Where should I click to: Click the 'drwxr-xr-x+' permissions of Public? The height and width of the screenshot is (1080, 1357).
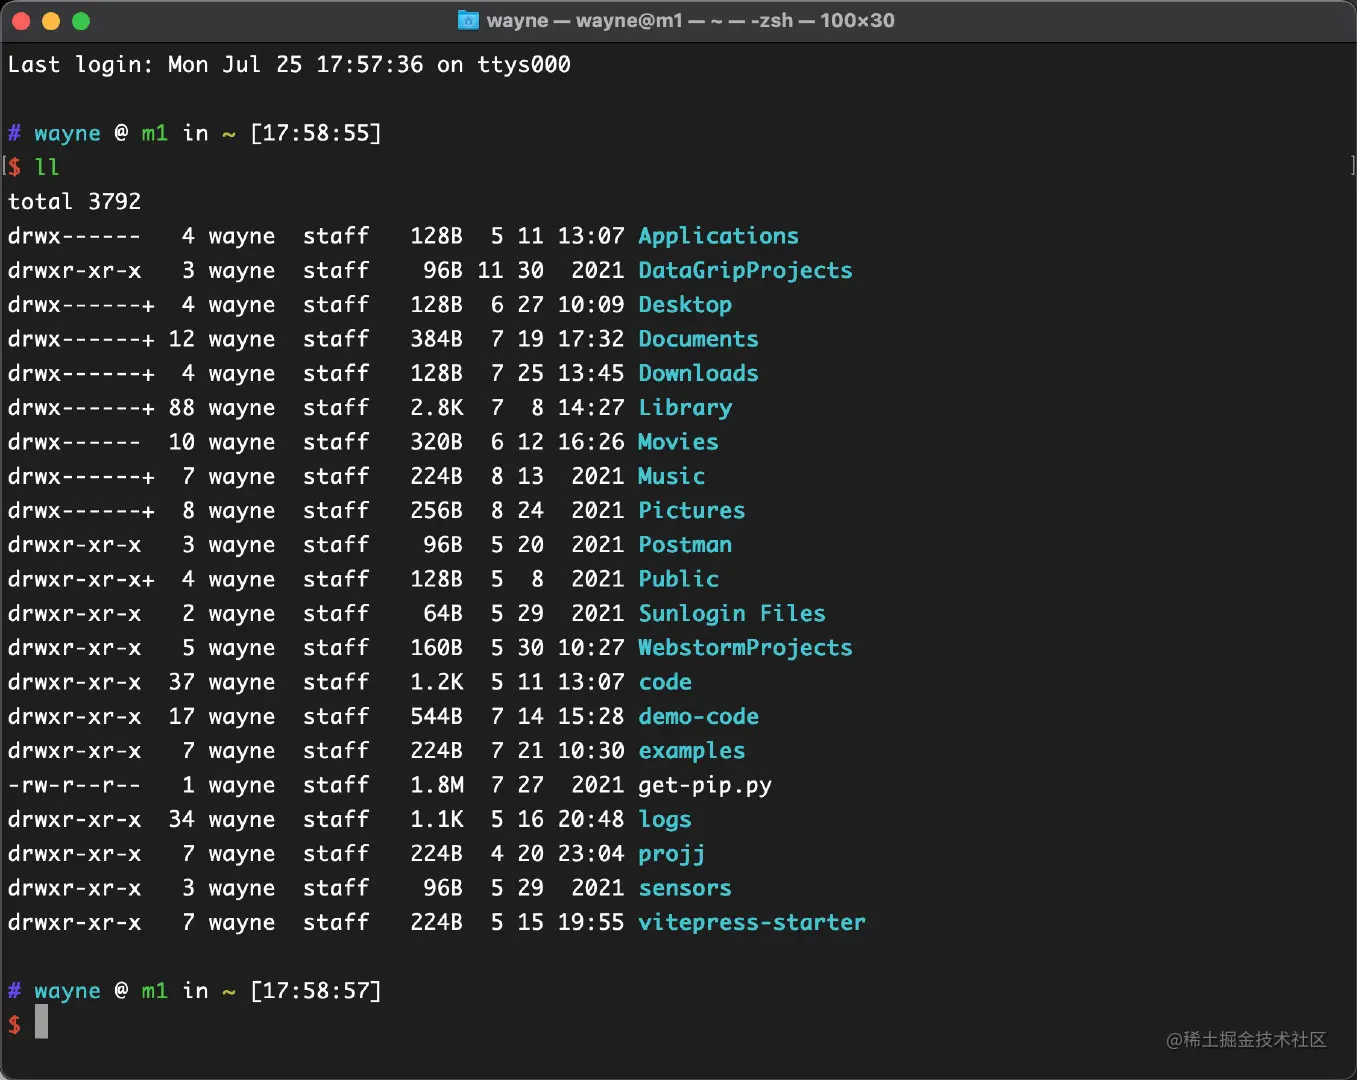click(x=81, y=579)
